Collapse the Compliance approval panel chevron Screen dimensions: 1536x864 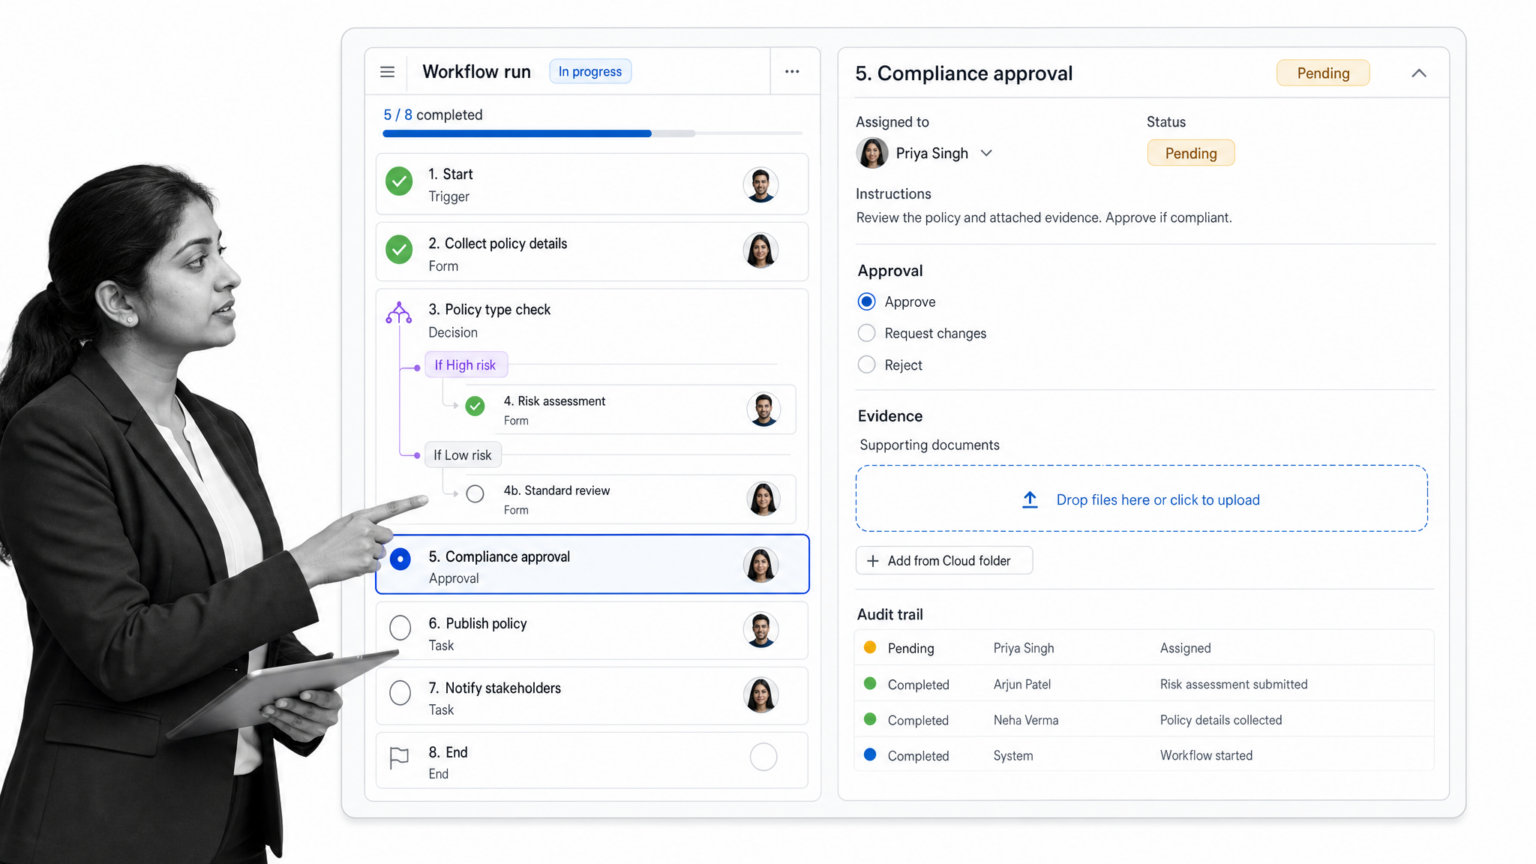click(x=1419, y=73)
